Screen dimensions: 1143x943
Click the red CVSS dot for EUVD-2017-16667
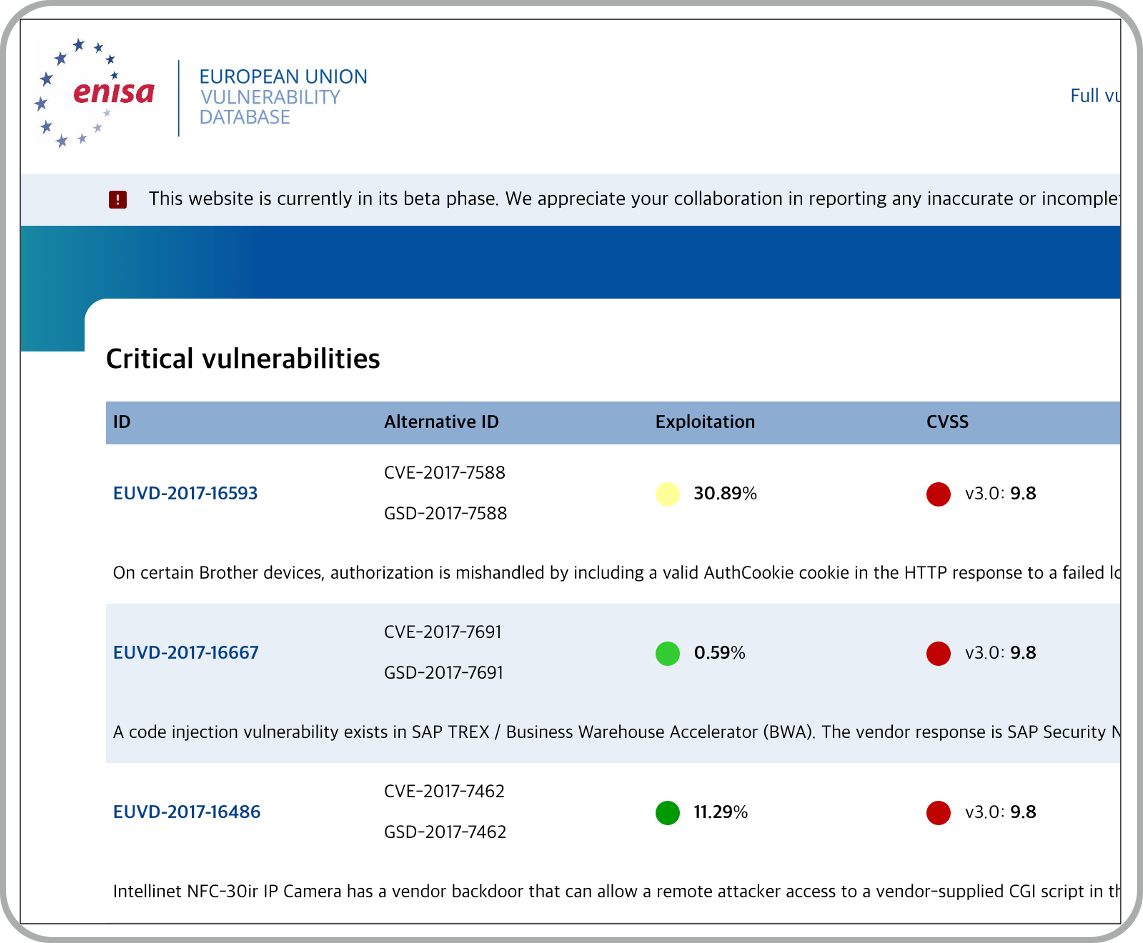click(x=938, y=654)
